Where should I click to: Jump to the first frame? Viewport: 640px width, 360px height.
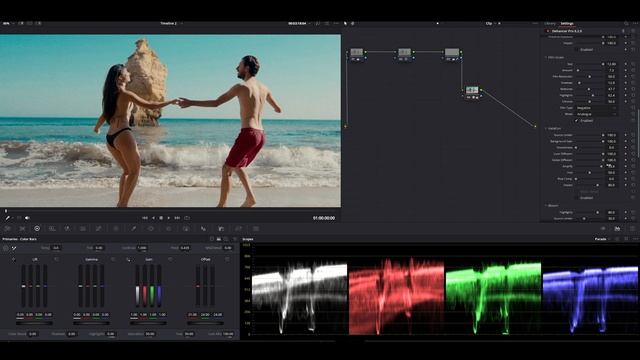click(144, 218)
